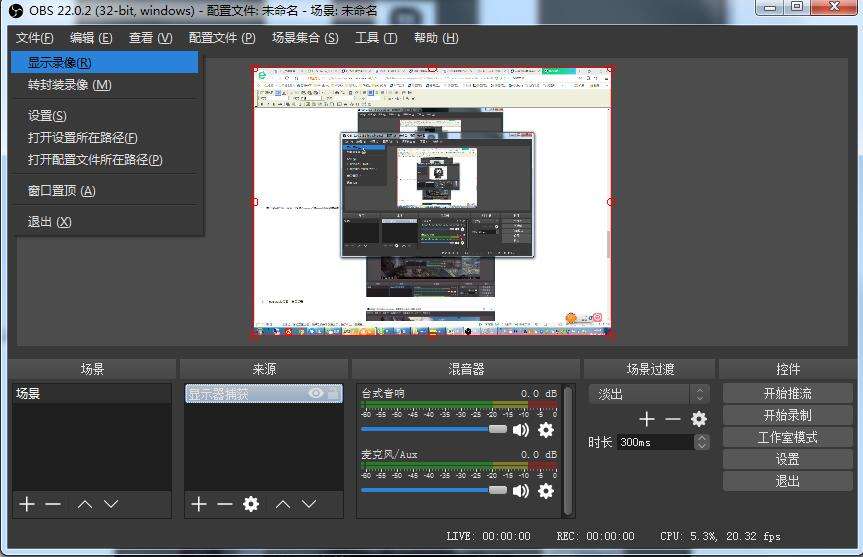This screenshot has width=863, height=557.
Task: Mute the 台式音响 speaker icon
Action: 520,430
